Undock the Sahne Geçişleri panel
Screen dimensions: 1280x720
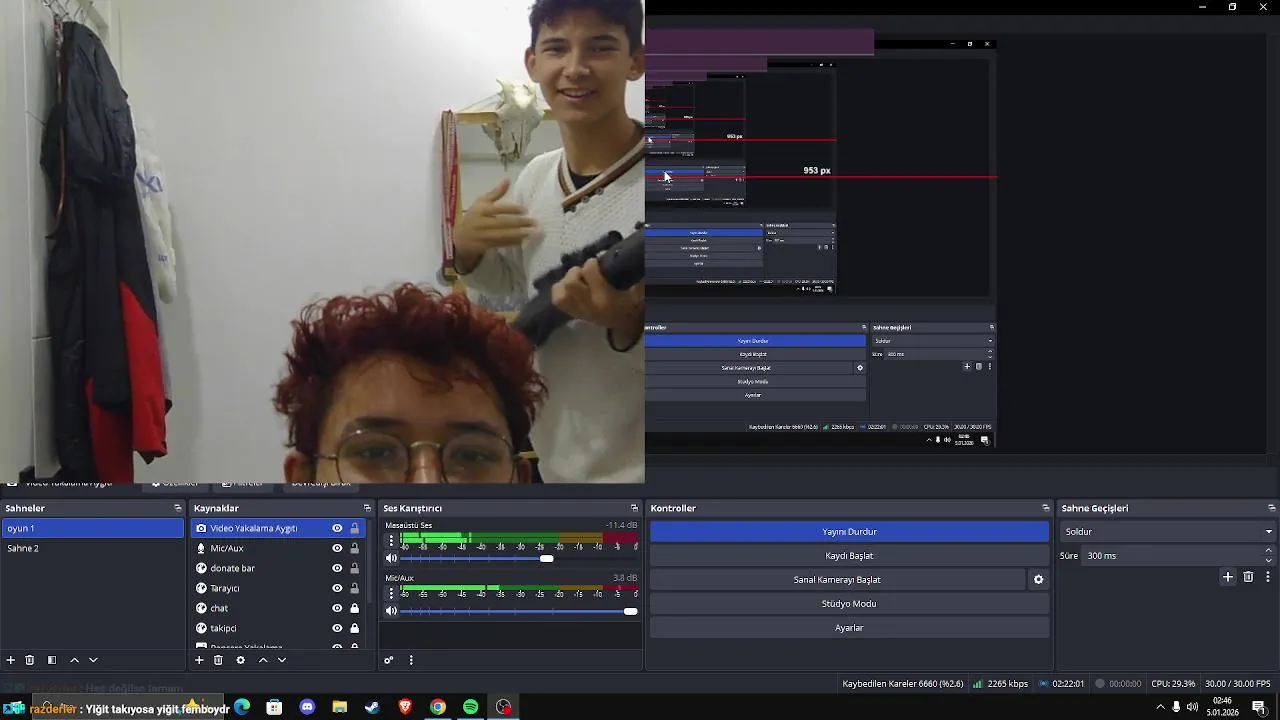(1272, 508)
